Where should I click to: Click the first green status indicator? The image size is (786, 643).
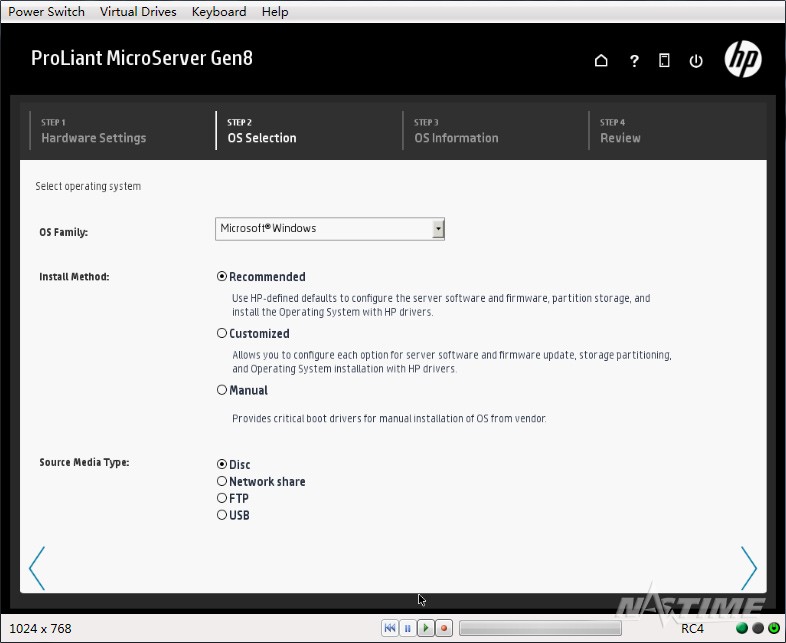pyautogui.click(x=742, y=628)
